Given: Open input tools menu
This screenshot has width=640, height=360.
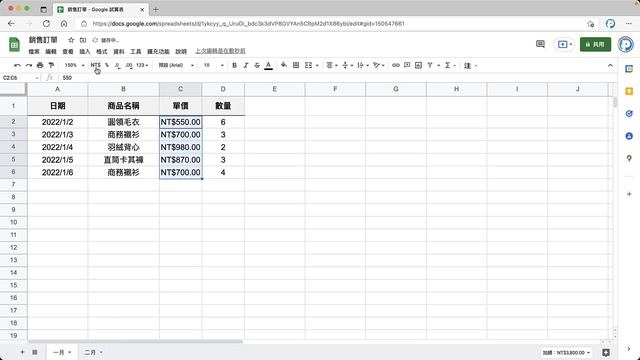Looking at the screenshot, I should (470, 65).
